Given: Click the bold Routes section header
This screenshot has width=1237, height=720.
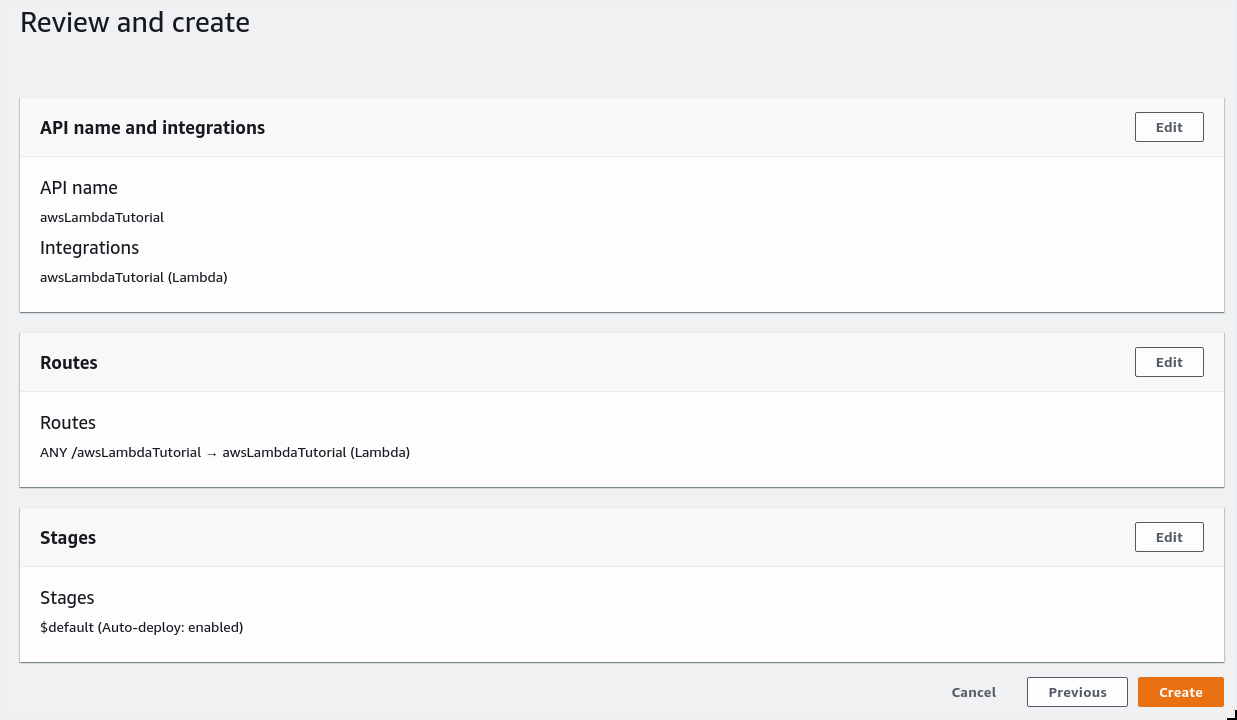Looking at the screenshot, I should coord(69,362).
